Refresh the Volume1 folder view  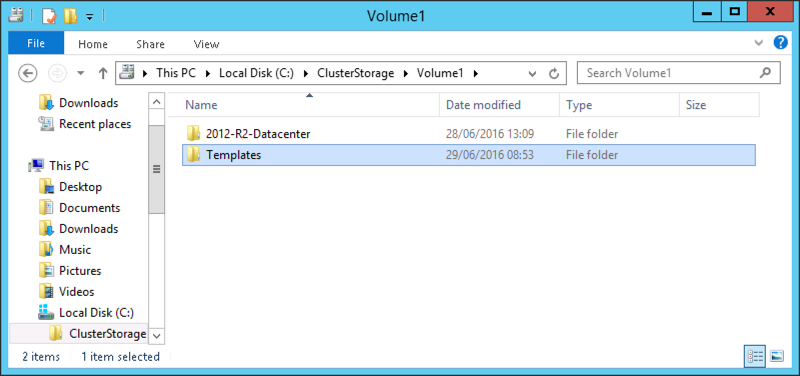pos(554,73)
